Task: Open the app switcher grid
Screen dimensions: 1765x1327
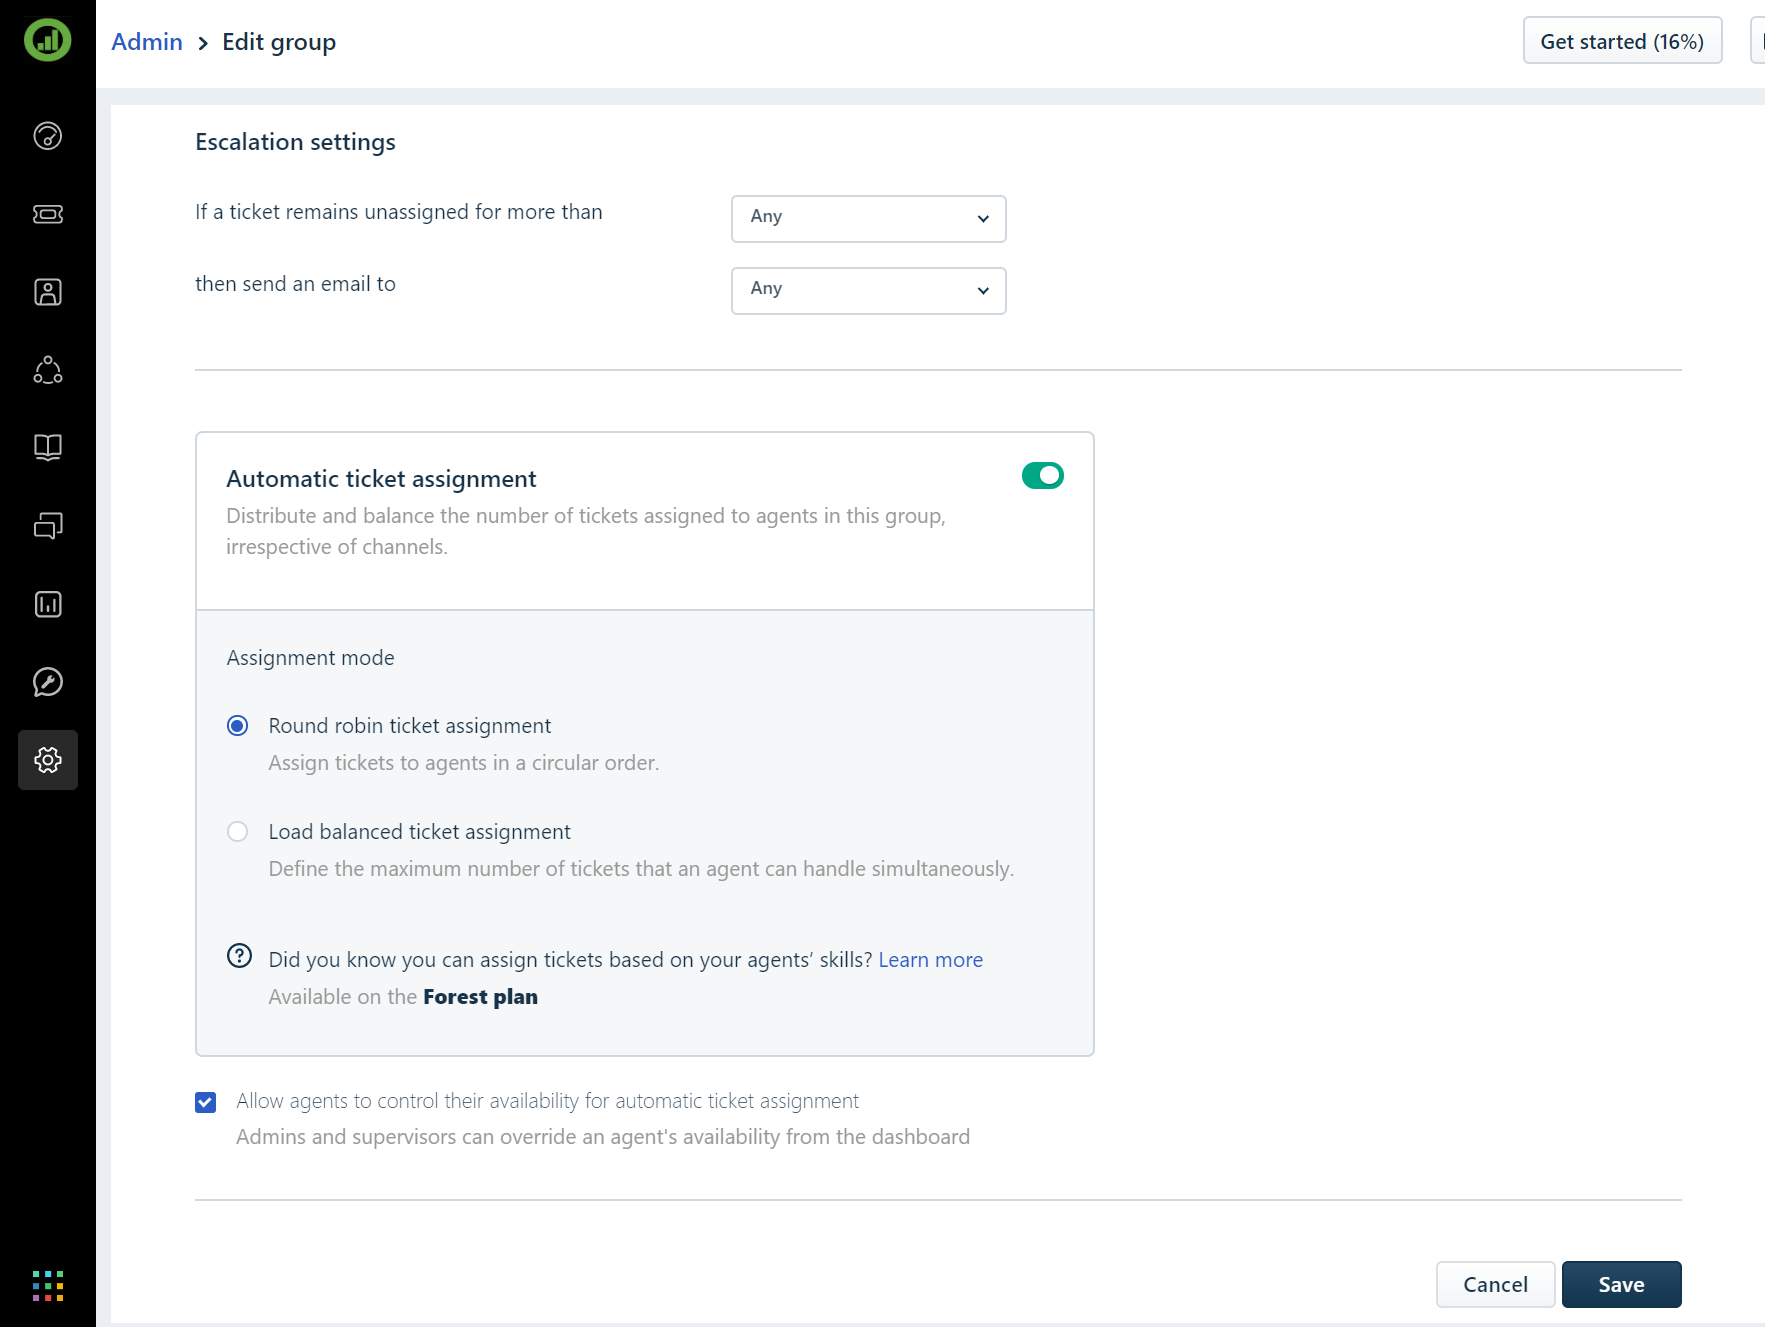Action: tap(48, 1286)
